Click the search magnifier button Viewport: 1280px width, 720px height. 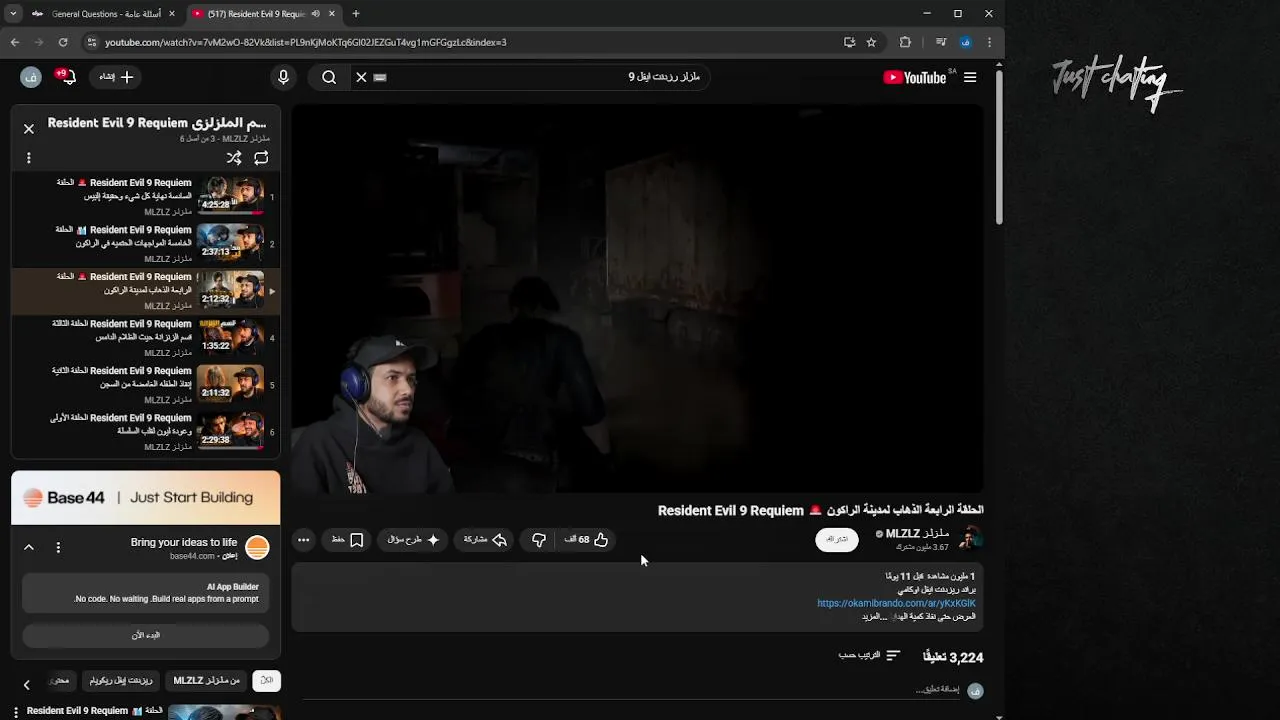[329, 77]
